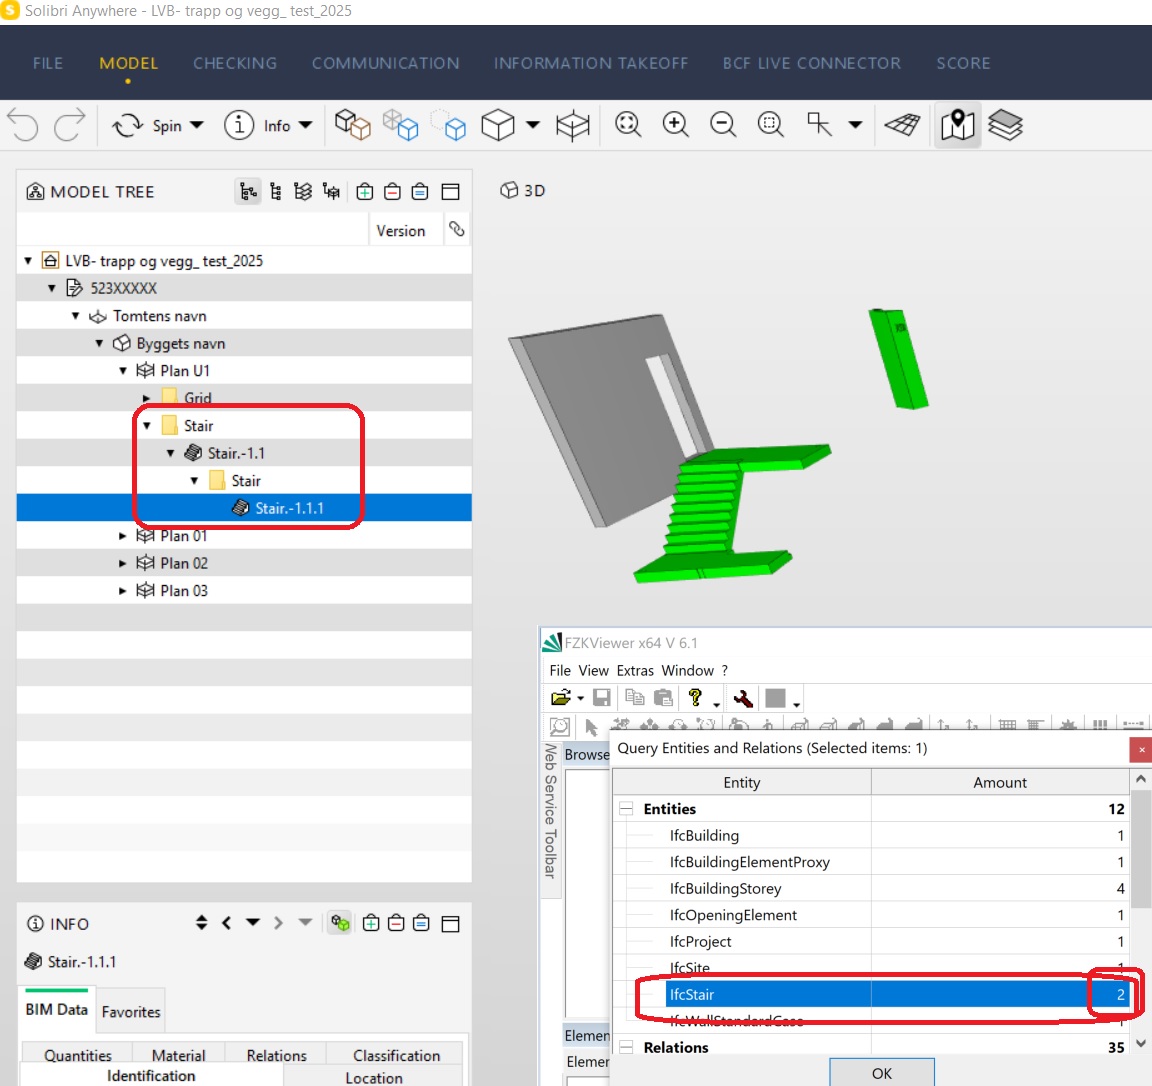Viewport: 1152px width, 1086px height.
Task: Switch to the Favorites tab
Action: click(131, 1011)
